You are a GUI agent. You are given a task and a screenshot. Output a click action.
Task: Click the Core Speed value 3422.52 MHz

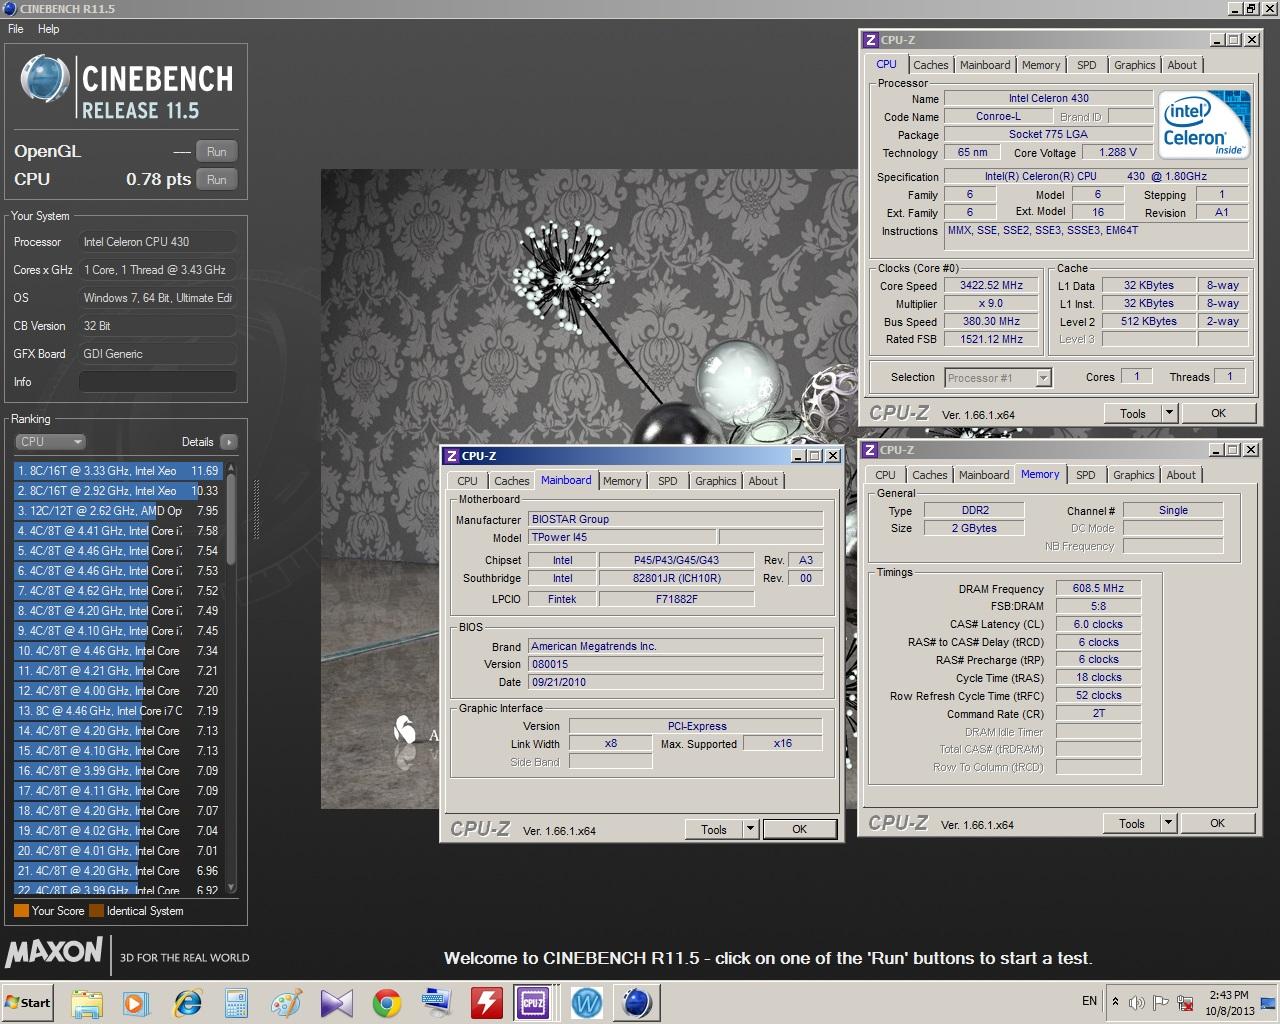(991, 285)
